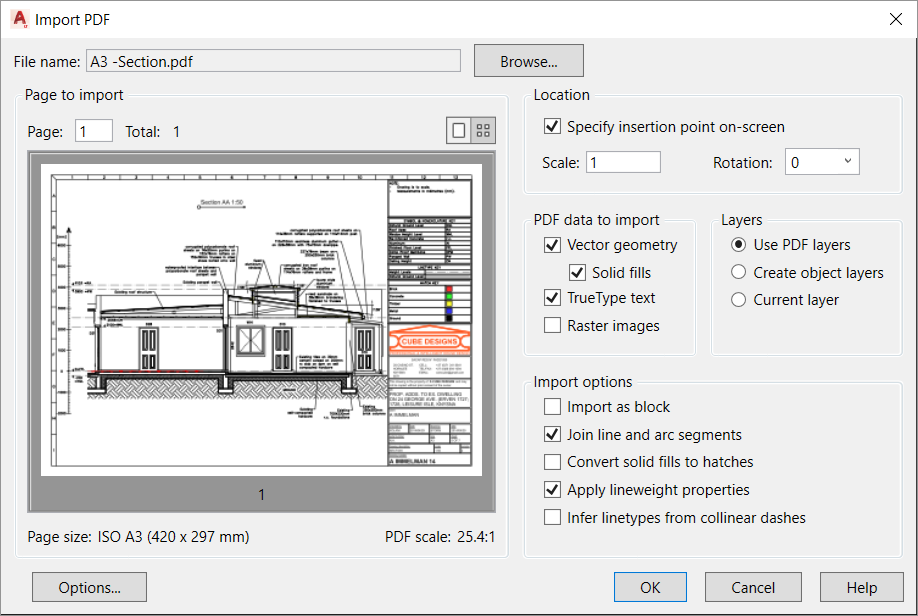918x616 pixels.
Task: Choose the Current layer option
Action: click(738, 299)
